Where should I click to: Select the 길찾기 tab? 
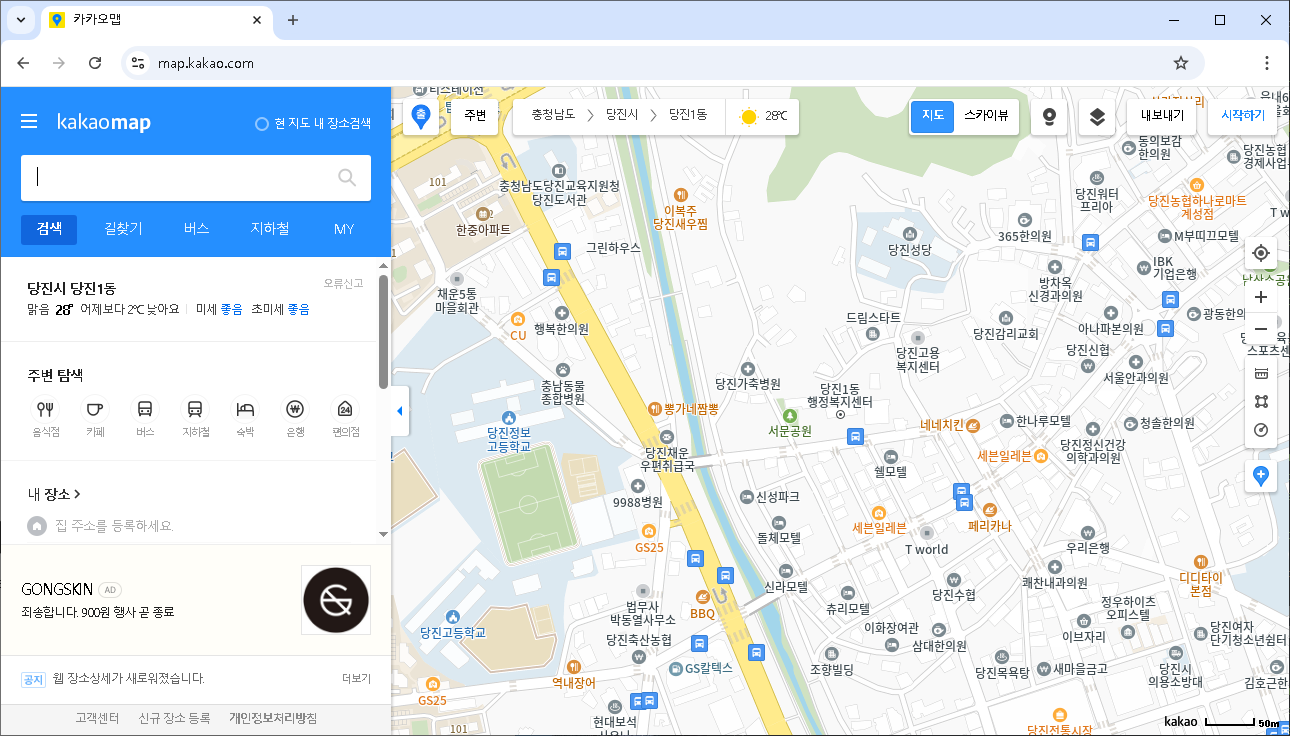click(x=123, y=229)
